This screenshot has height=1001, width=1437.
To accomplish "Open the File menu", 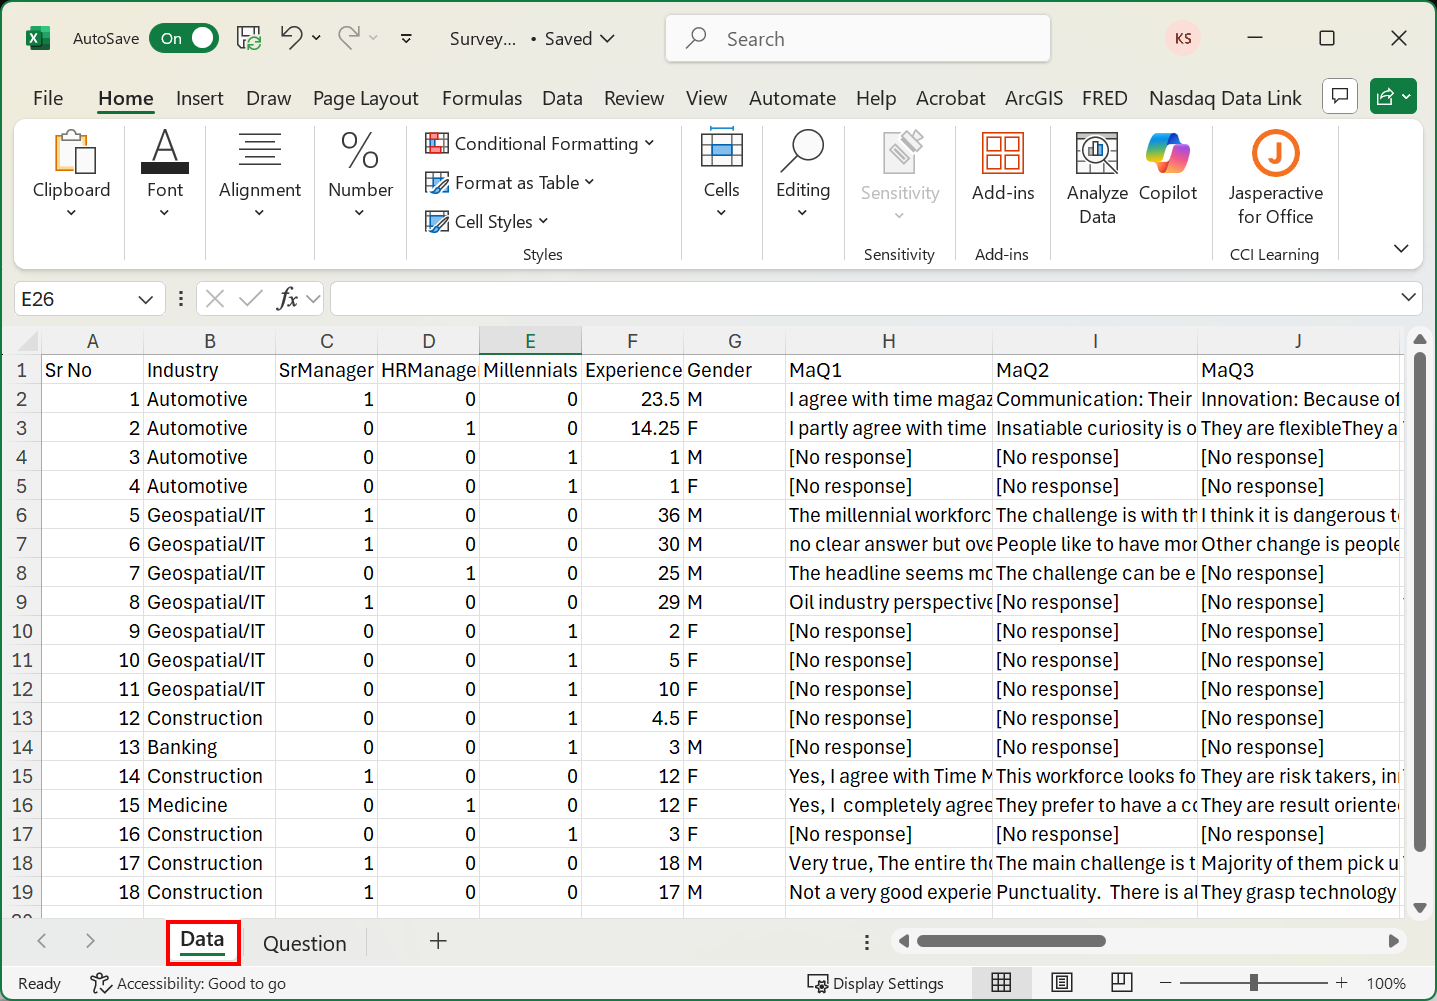I will coord(48,98).
